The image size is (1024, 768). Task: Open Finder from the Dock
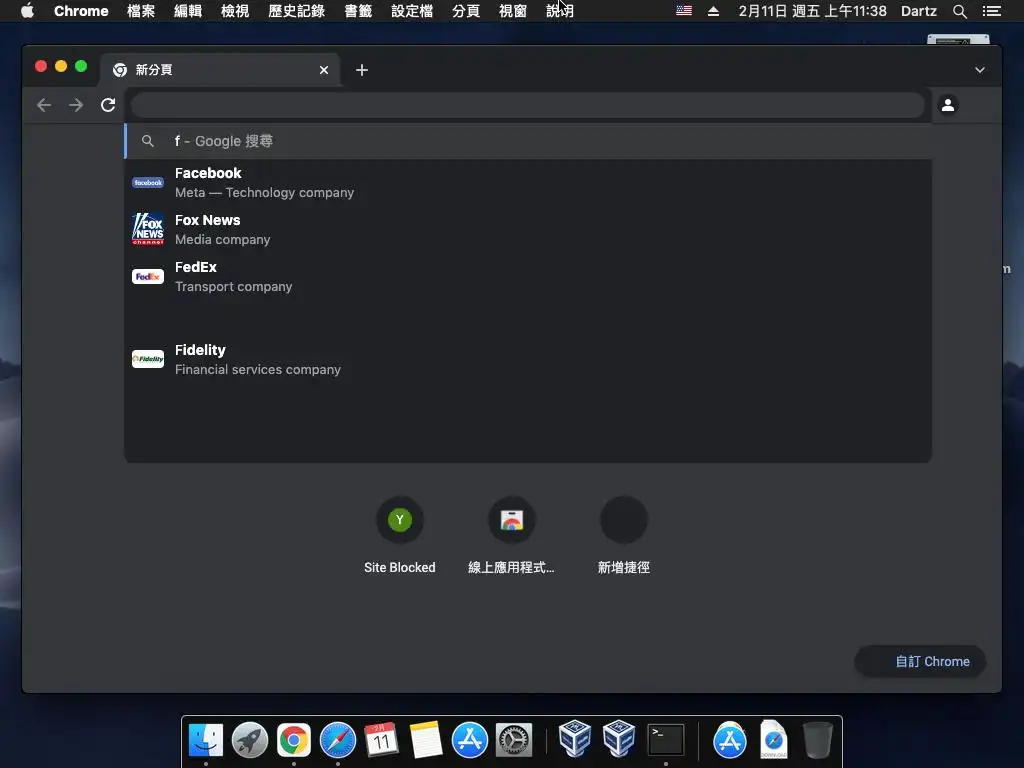point(206,741)
